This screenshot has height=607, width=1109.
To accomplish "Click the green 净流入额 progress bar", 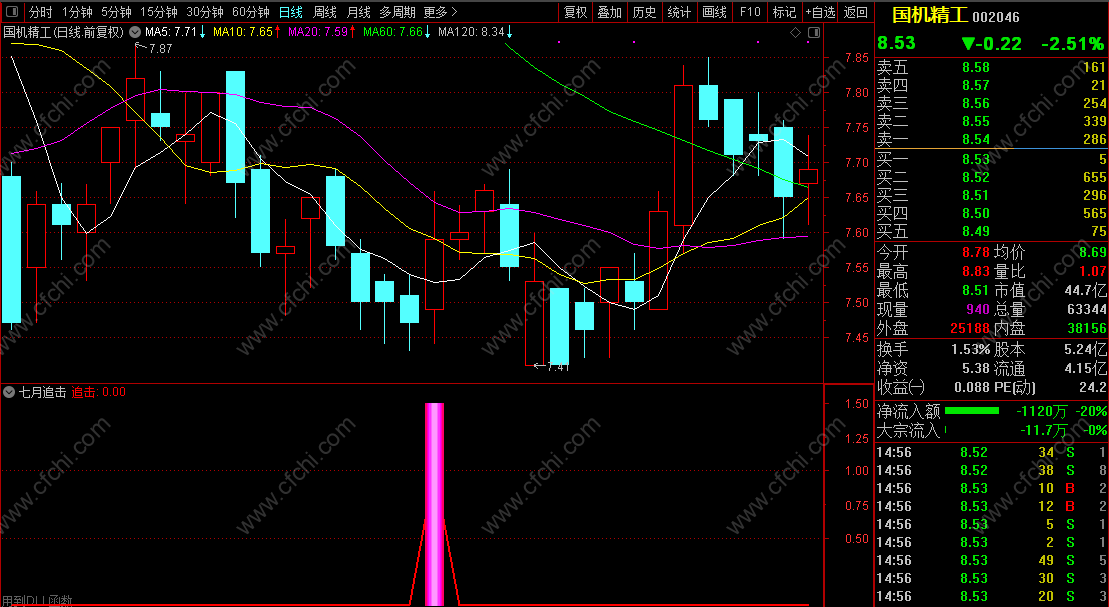I will pyautogui.click(x=972, y=410).
